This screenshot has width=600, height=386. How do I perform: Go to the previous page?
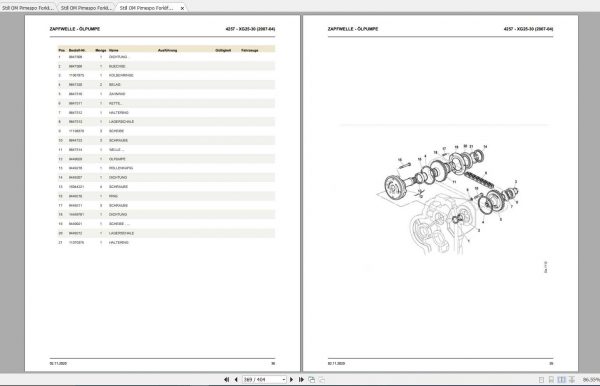click(236, 379)
